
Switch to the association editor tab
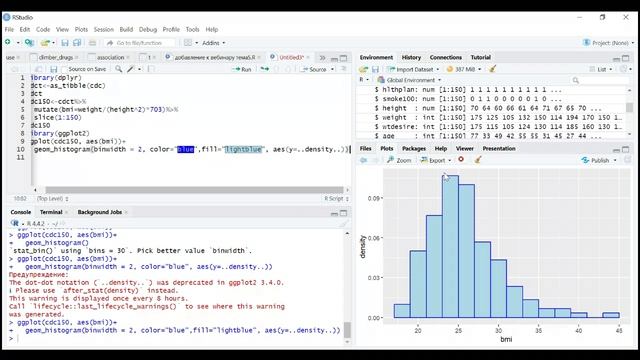(110, 58)
